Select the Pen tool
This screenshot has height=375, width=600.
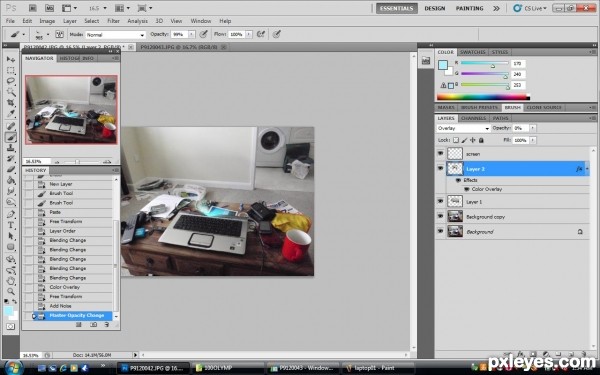(11, 214)
